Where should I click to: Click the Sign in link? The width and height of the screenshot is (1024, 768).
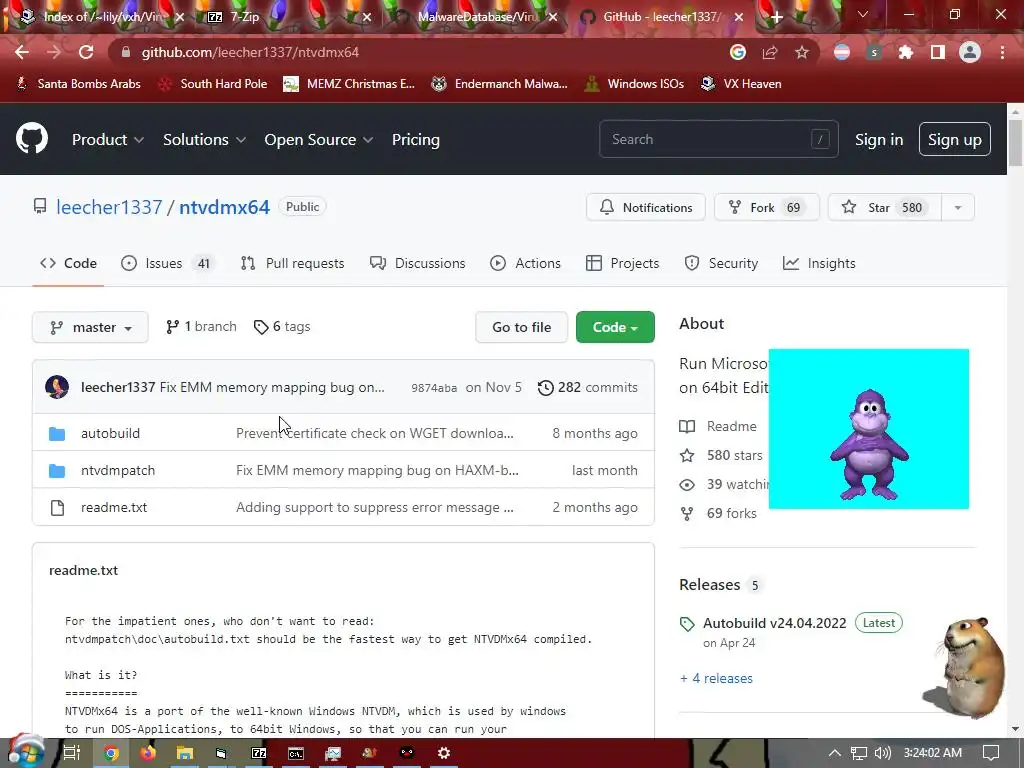(879, 139)
